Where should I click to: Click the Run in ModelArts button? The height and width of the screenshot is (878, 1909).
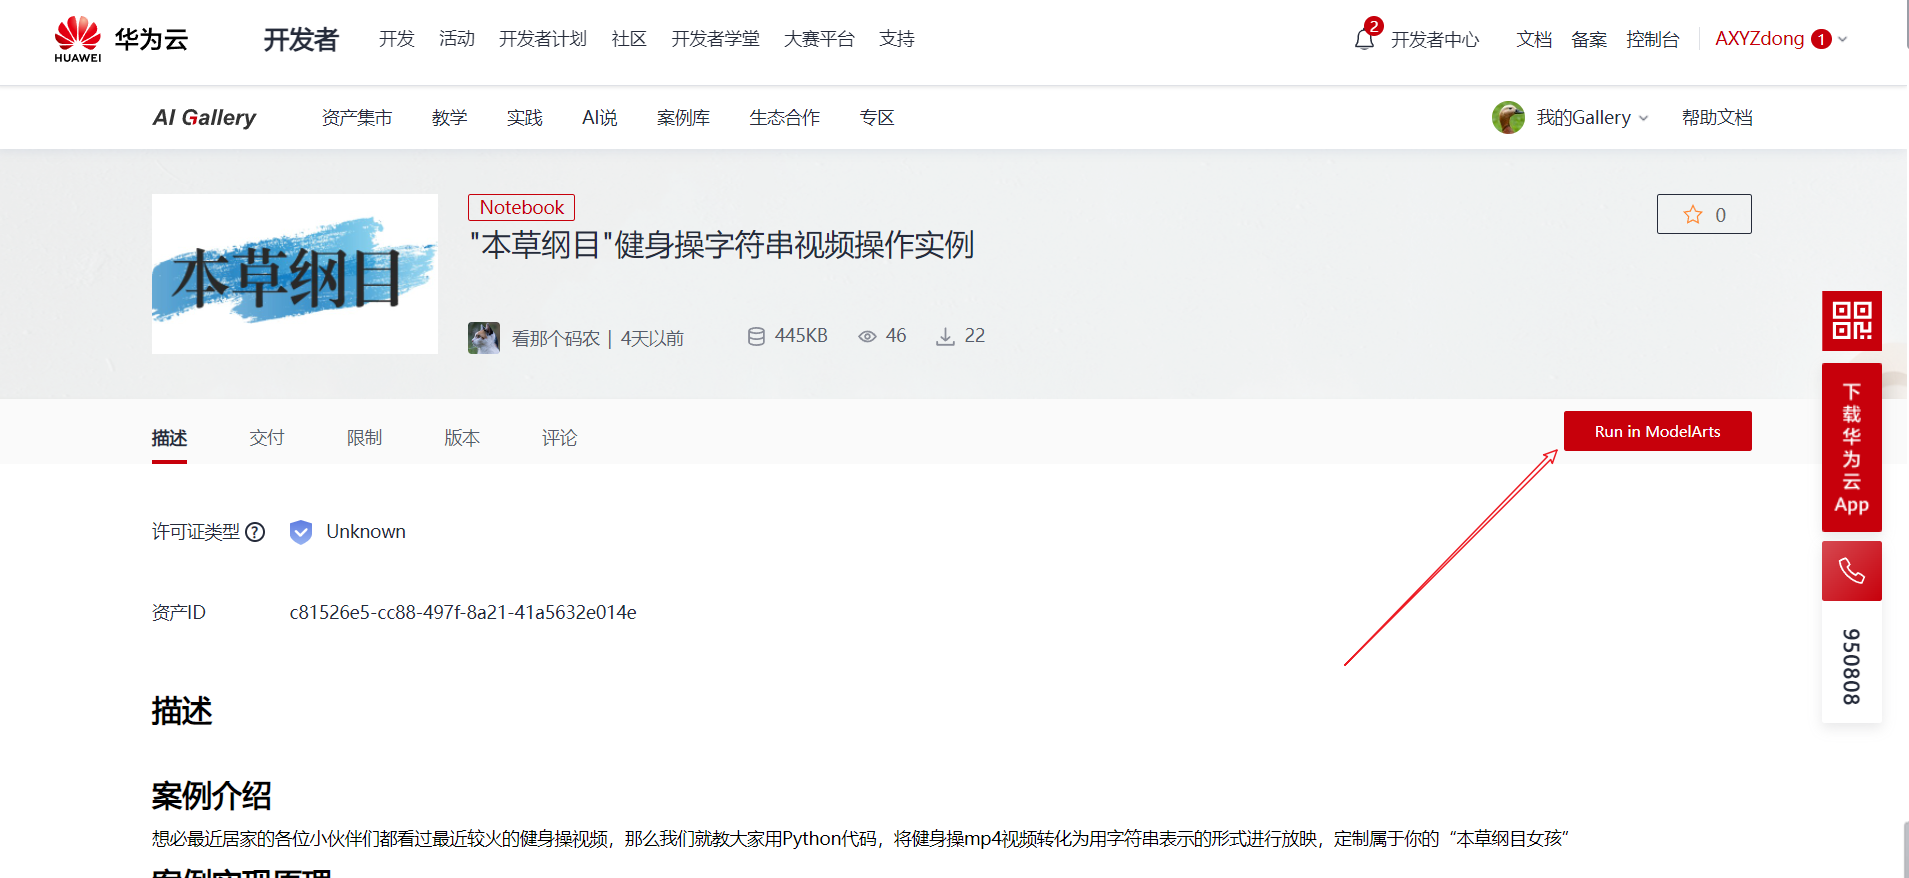[1658, 431]
